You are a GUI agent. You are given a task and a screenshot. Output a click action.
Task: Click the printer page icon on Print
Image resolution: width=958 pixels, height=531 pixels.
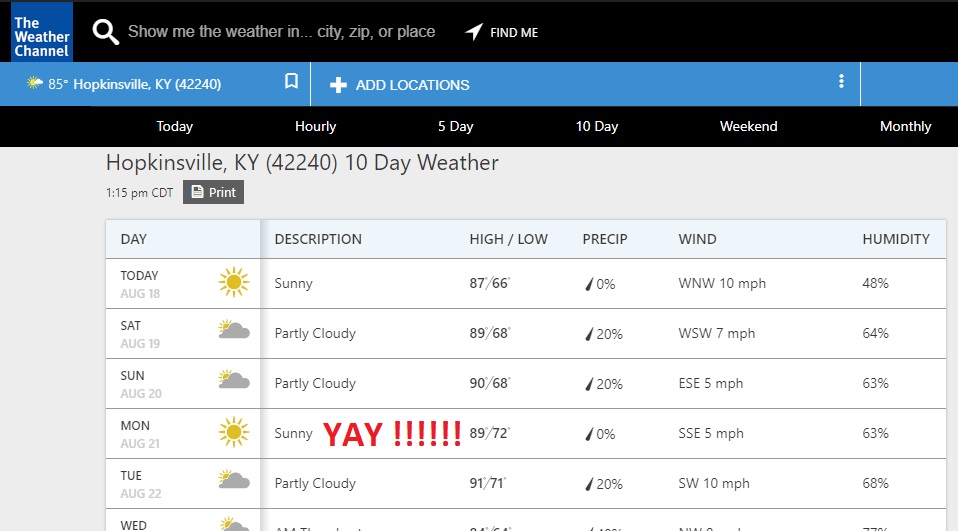tap(197, 192)
